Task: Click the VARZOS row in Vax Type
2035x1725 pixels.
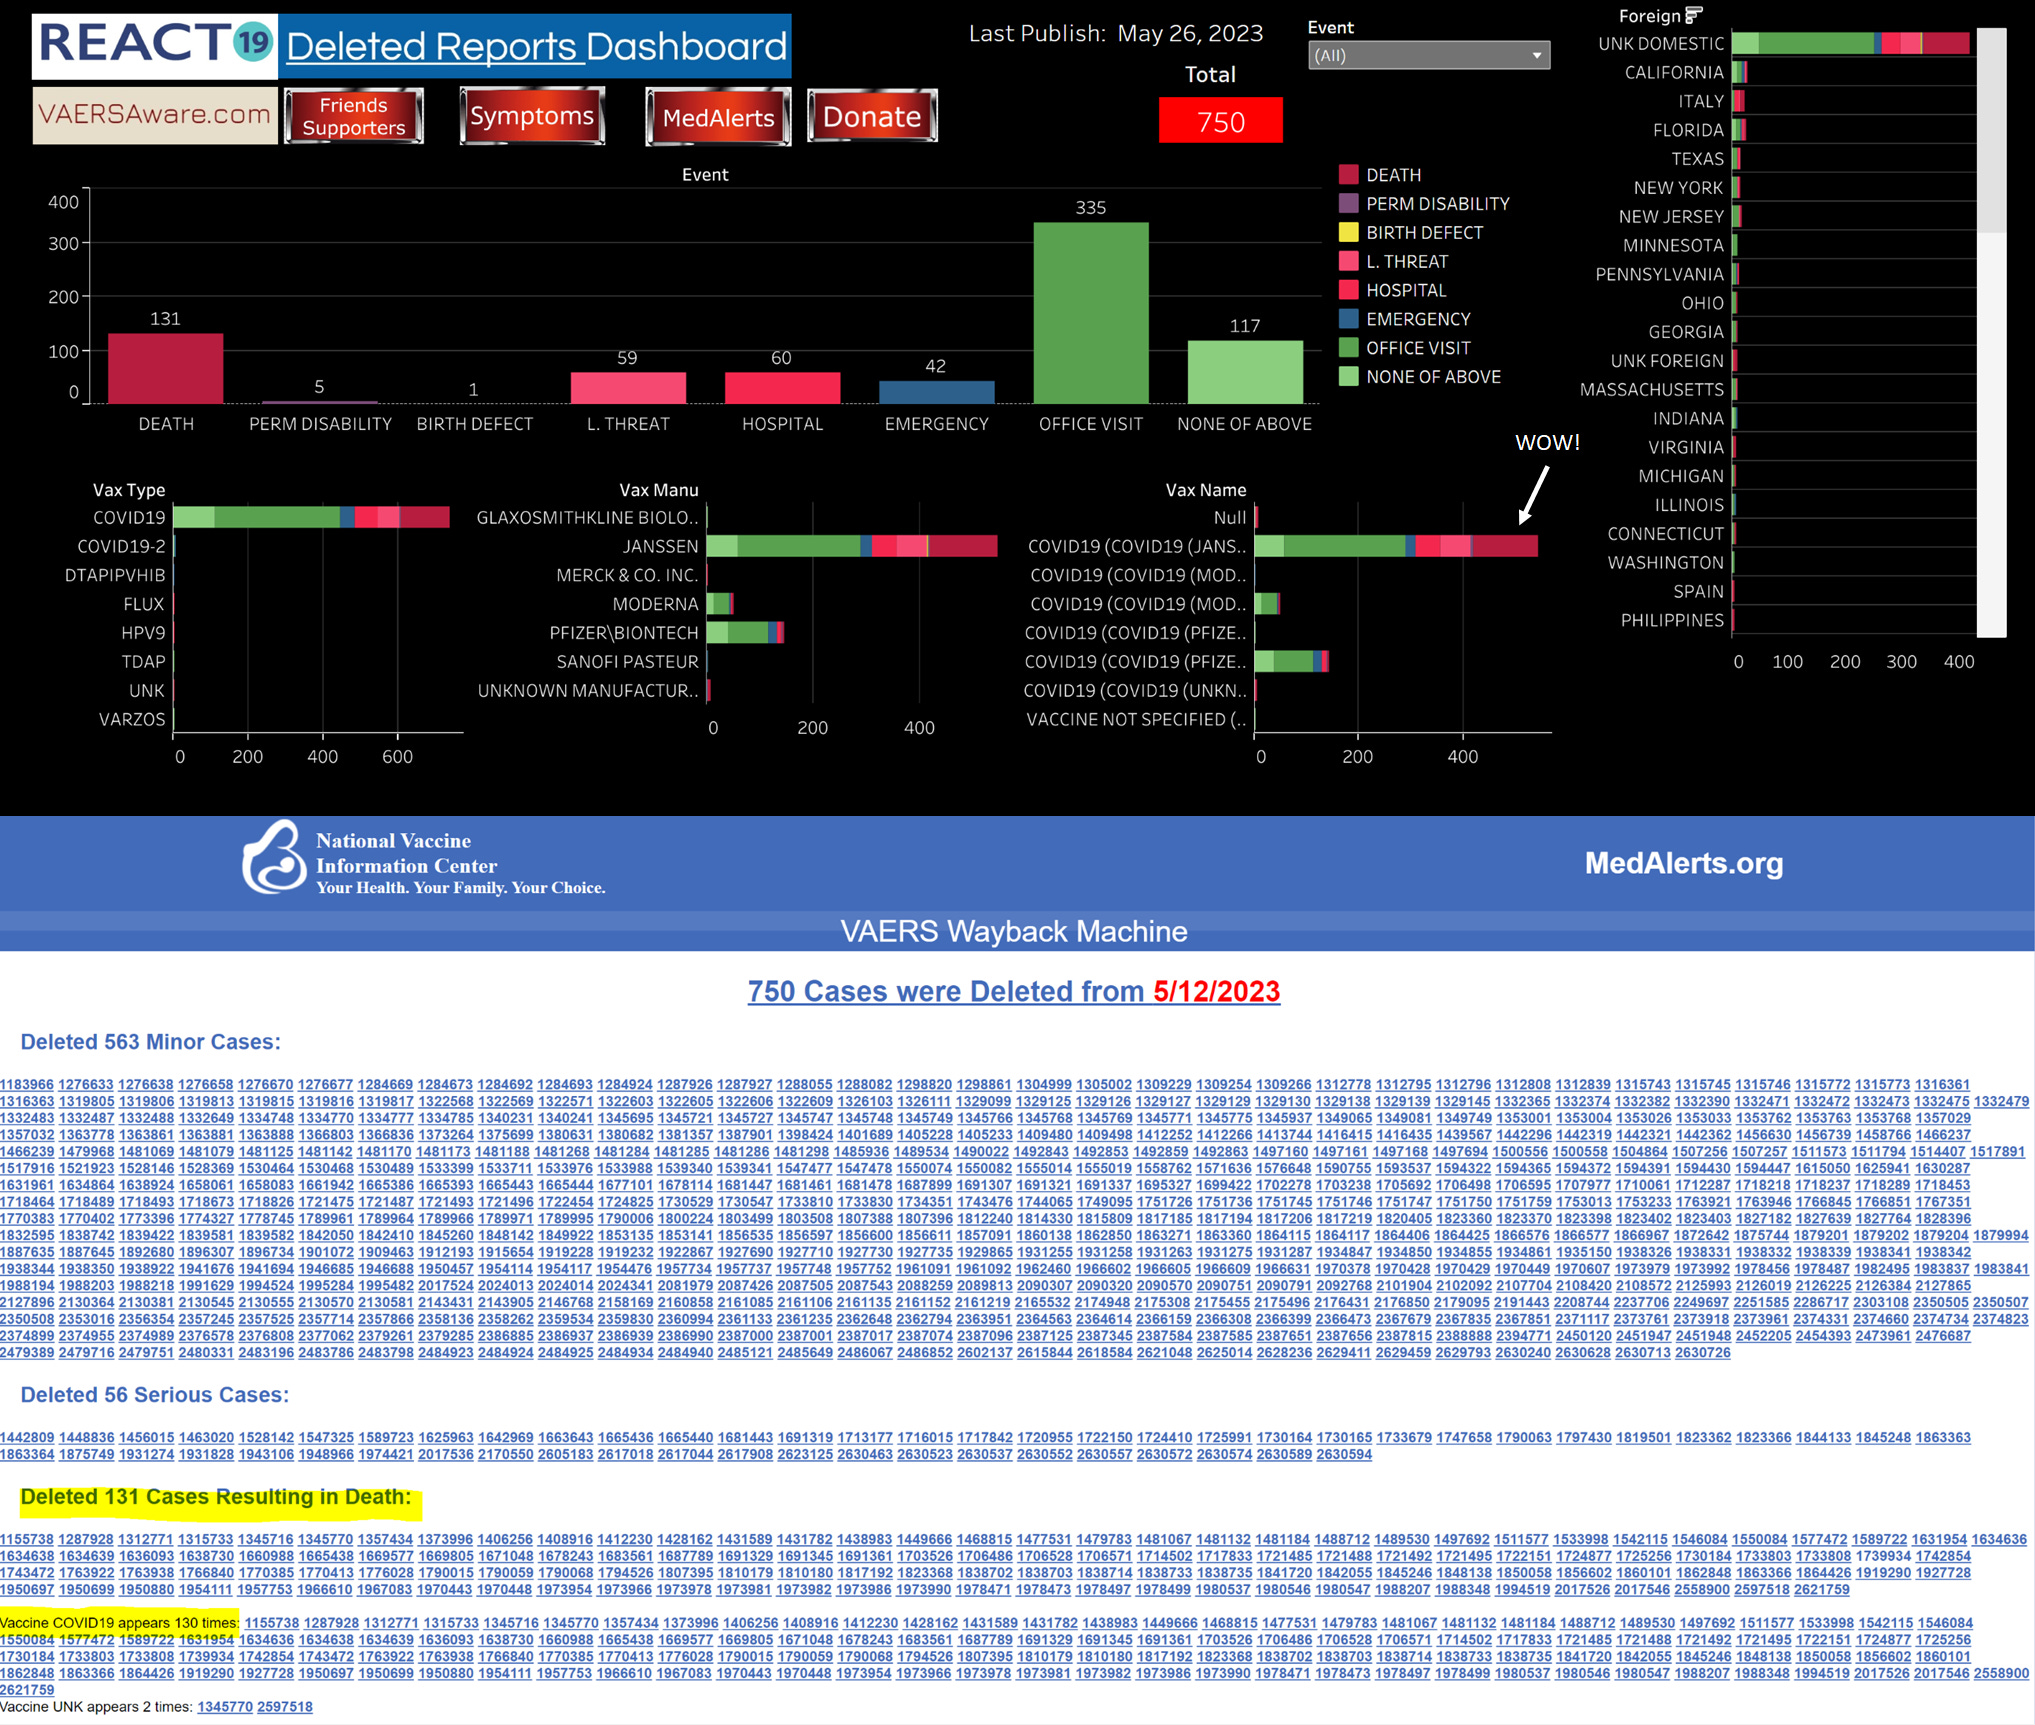Action: click(x=132, y=720)
